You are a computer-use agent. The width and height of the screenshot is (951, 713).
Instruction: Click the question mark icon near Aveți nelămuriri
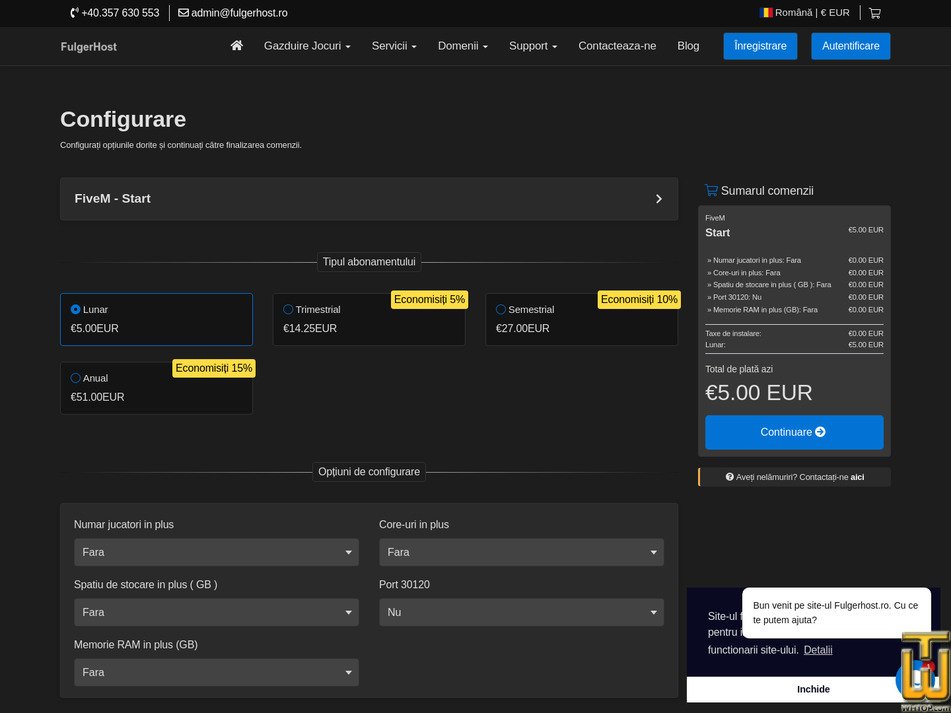tap(731, 477)
